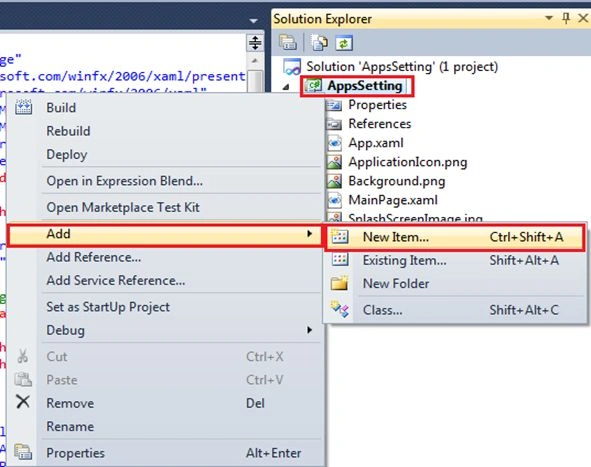This screenshot has height=467, width=591.
Task: Click the Show All Files toolbar icon
Action: [320, 43]
